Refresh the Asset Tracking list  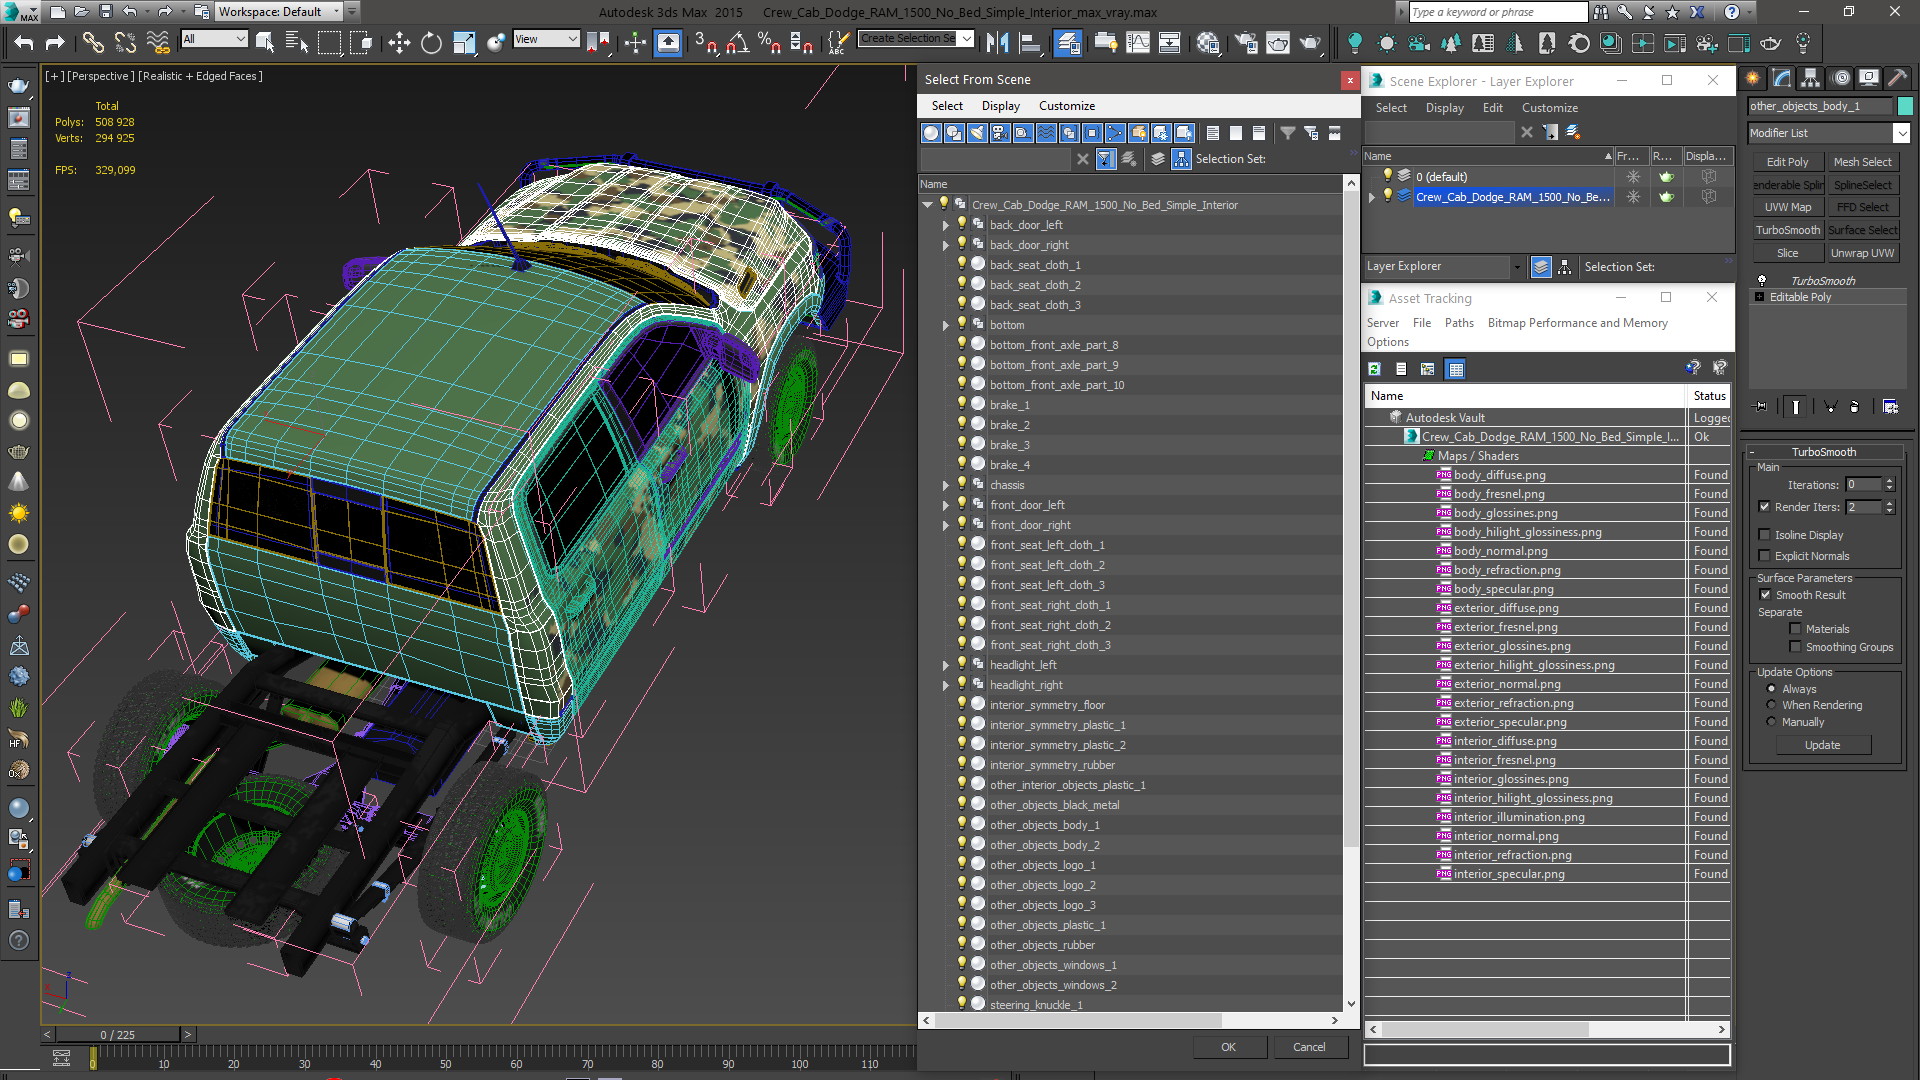pos(1375,369)
